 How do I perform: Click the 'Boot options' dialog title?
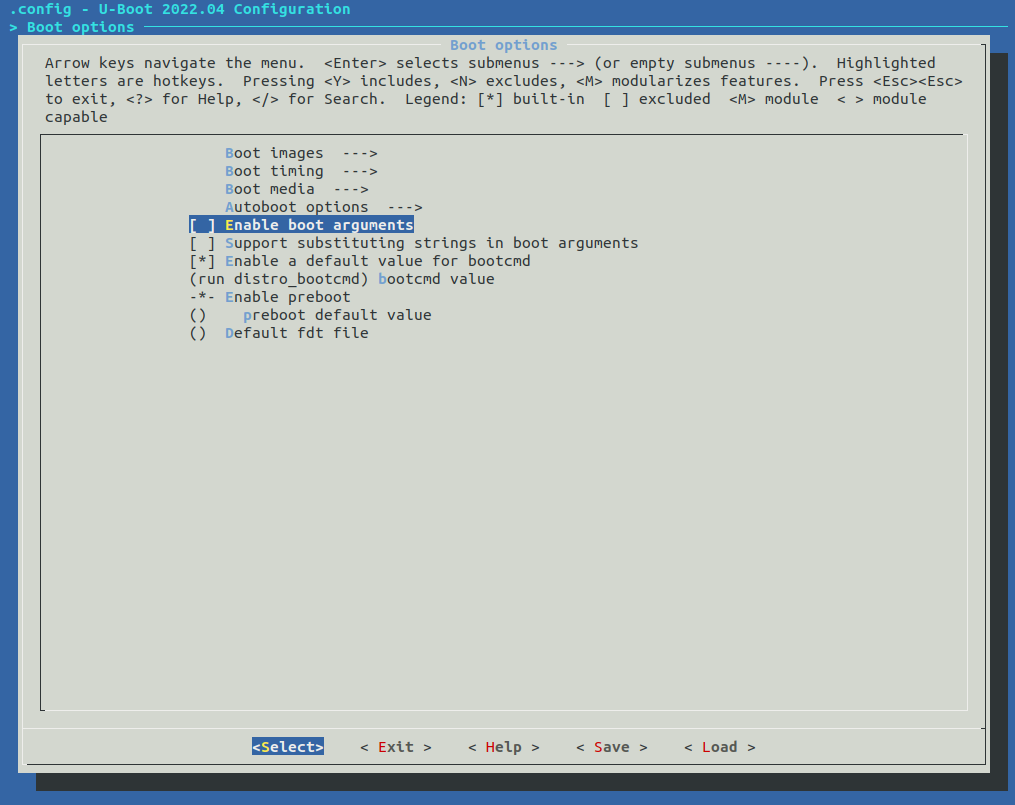(x=504, y=45)
